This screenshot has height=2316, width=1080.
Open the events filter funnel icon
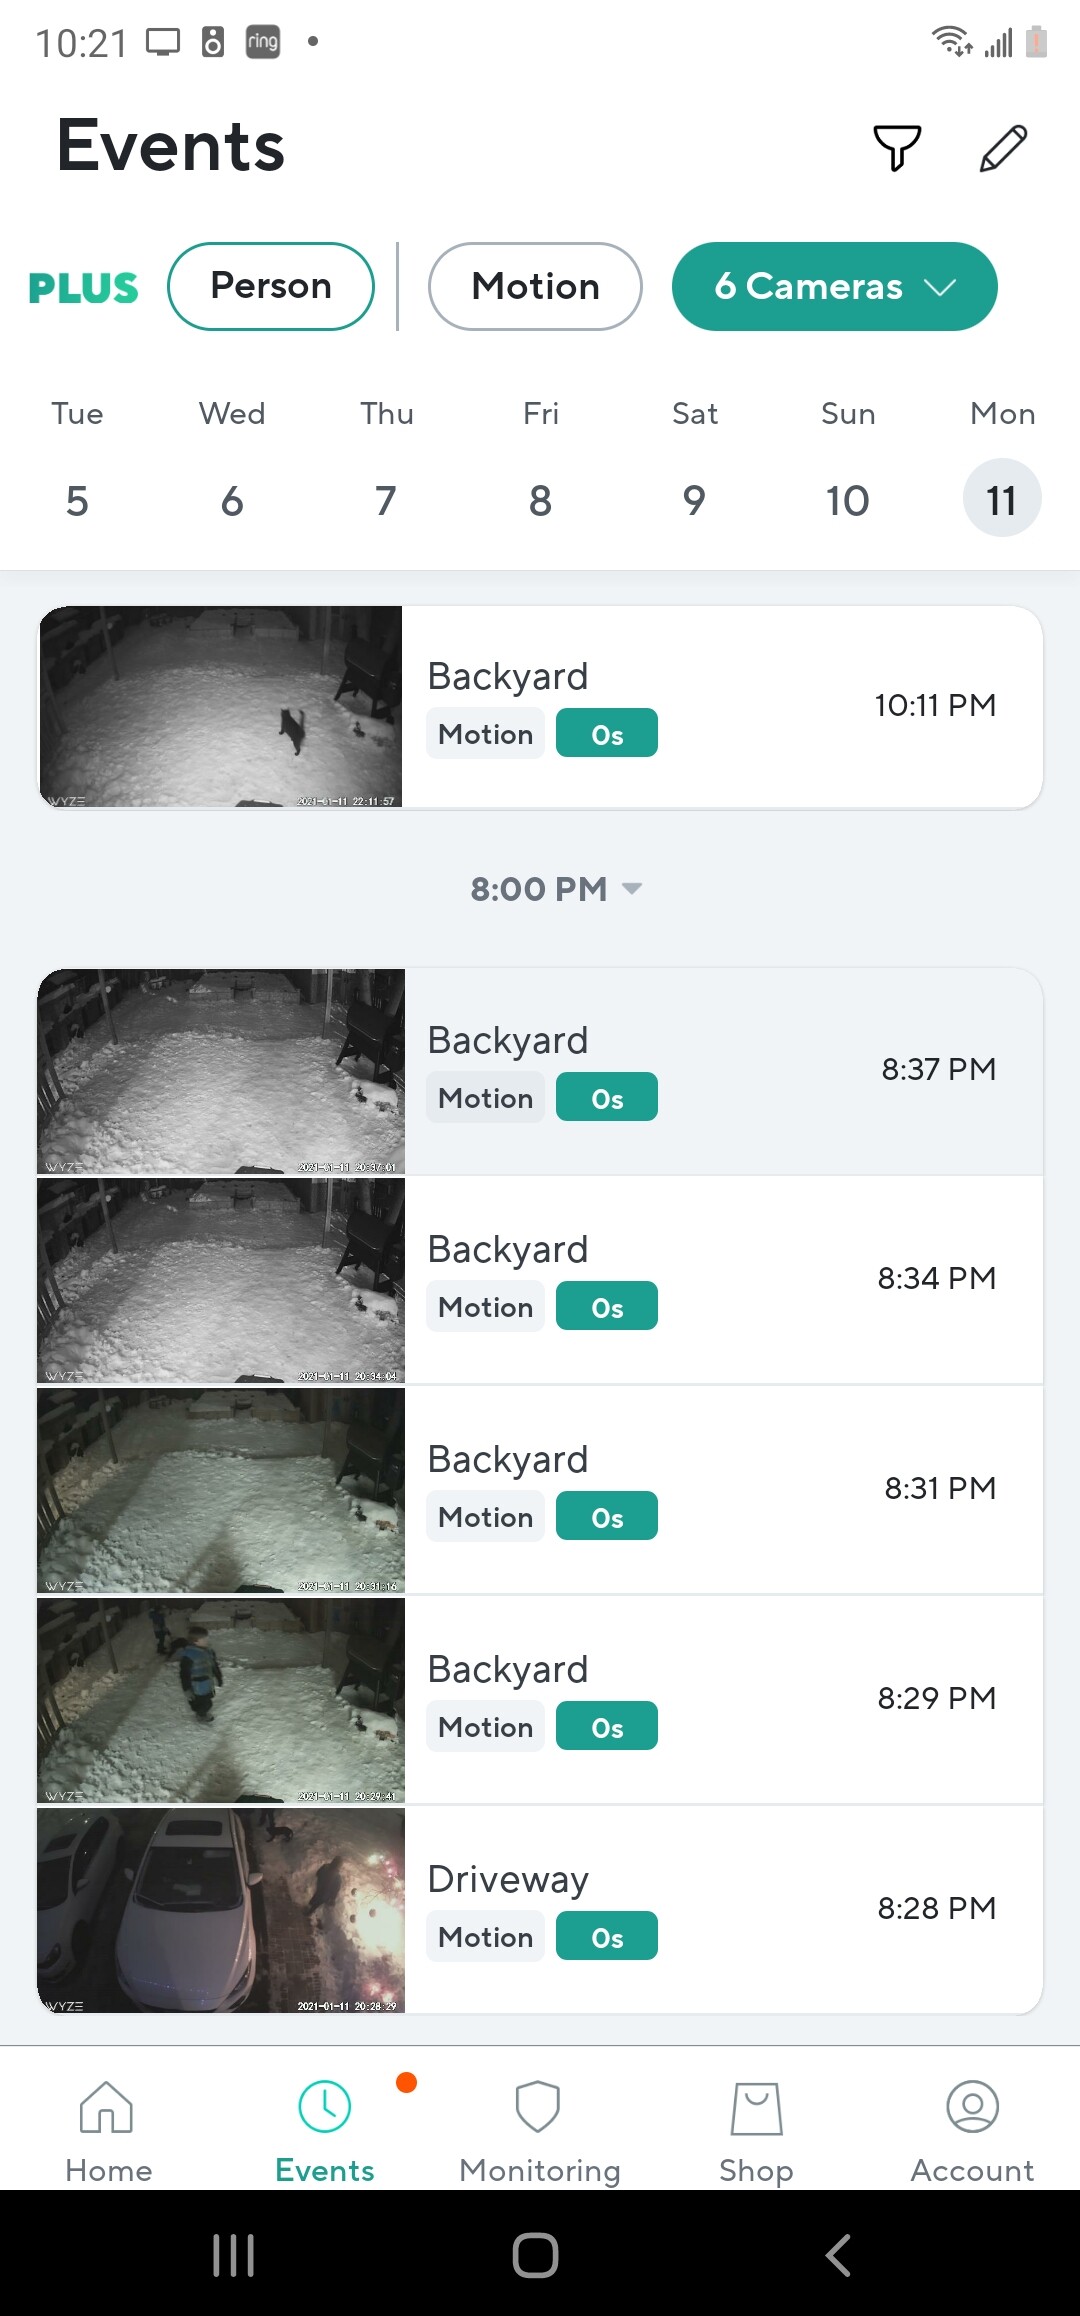897,148
